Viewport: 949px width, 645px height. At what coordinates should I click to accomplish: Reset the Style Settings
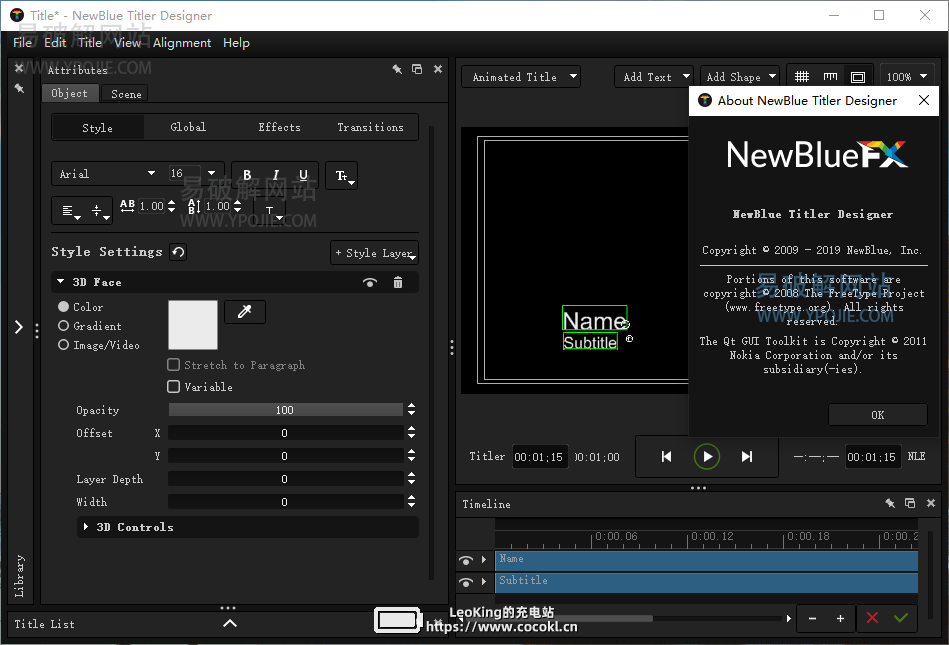[179, 252]
